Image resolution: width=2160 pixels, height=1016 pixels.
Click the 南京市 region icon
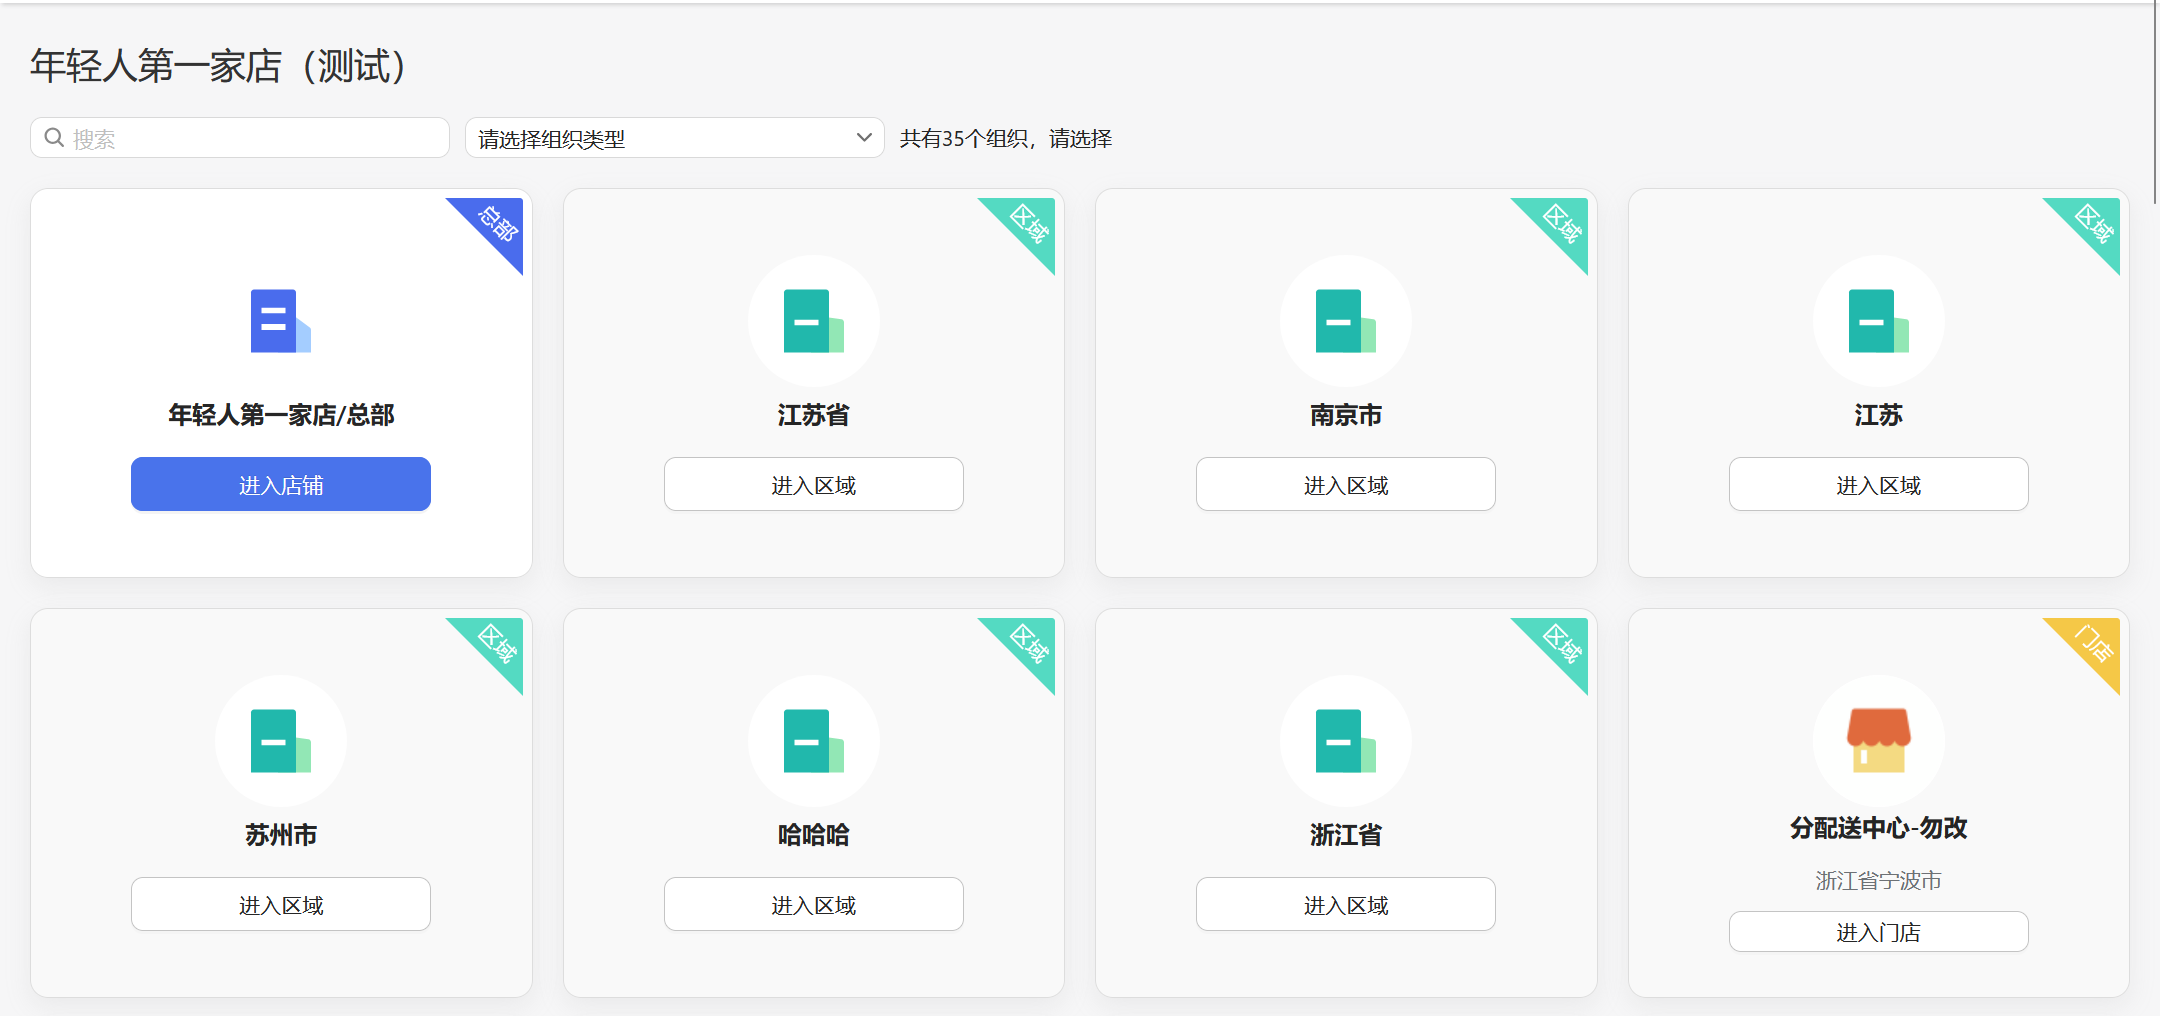pyautogui.click(x=1346, y=321)
